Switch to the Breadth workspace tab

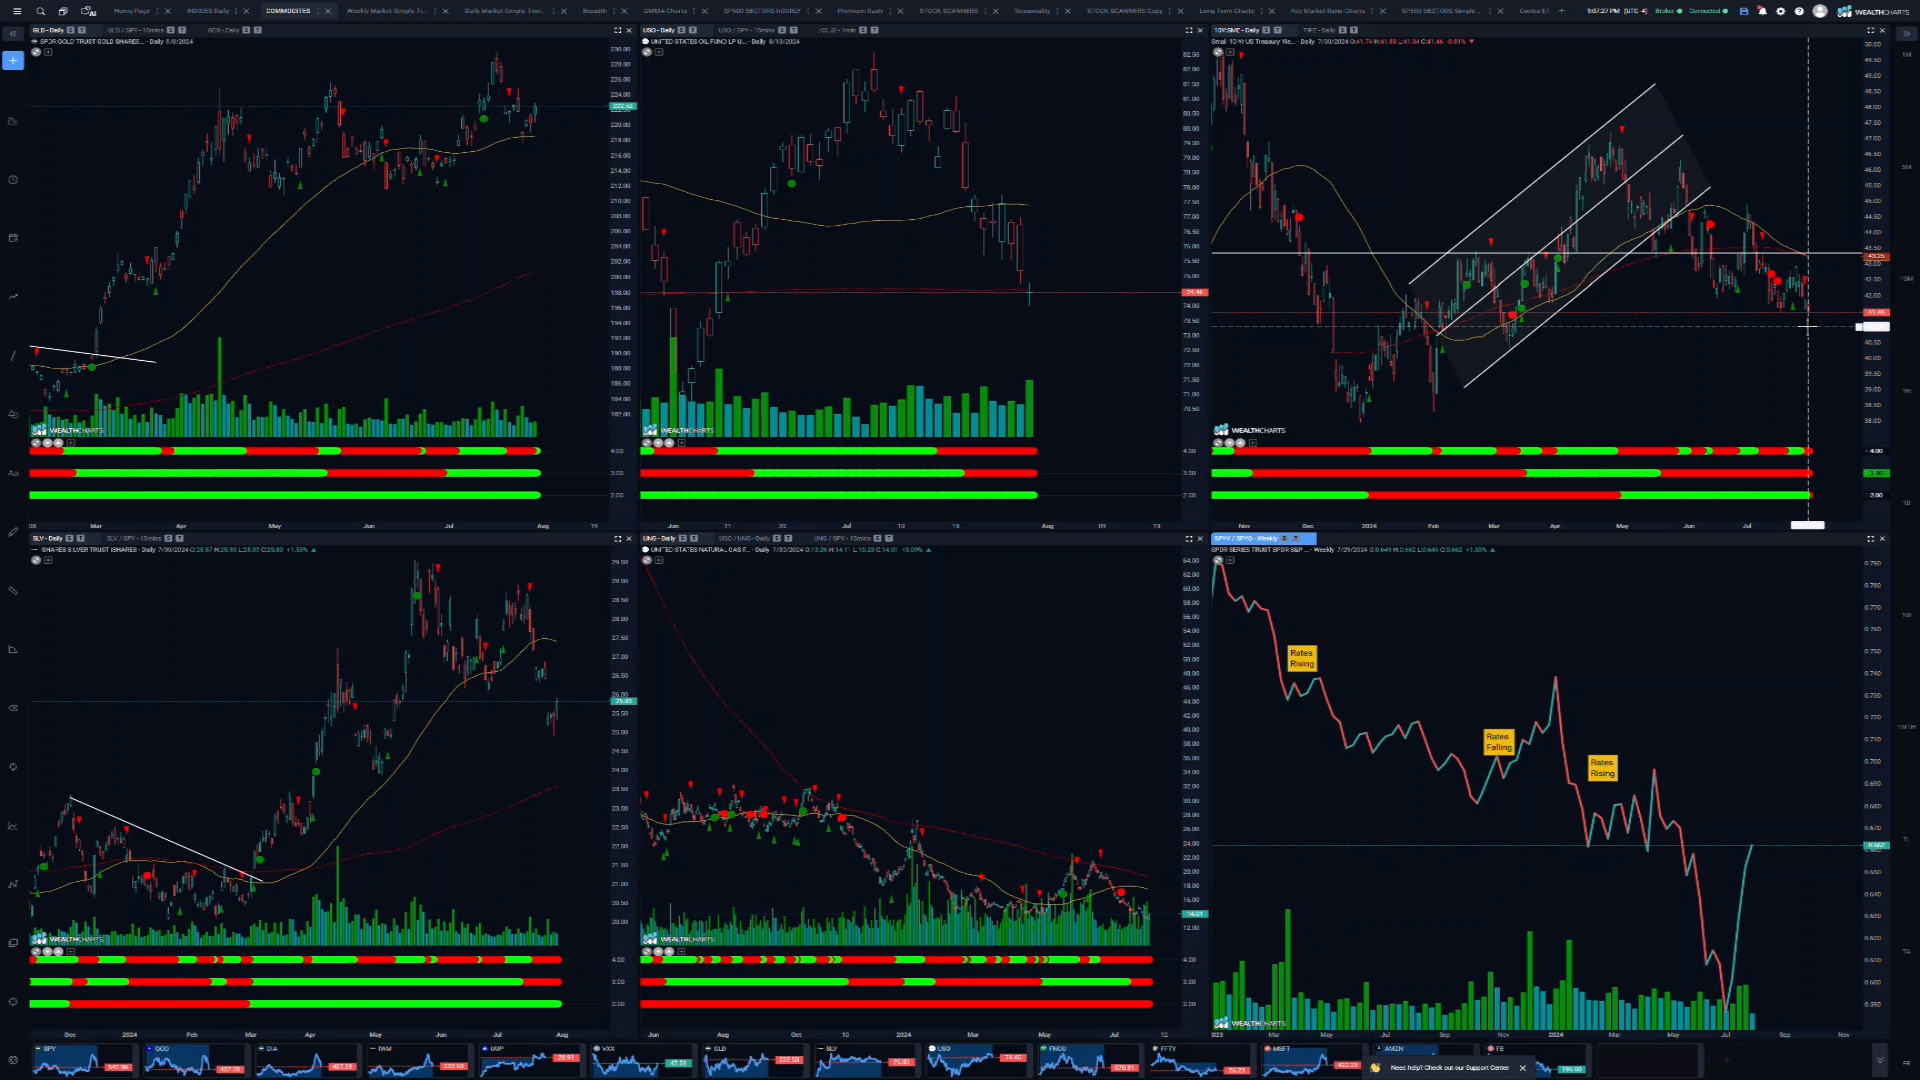(594, 11)
